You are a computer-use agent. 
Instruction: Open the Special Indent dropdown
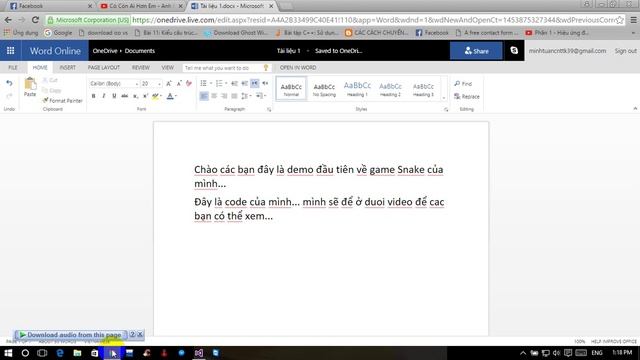(x=261, y=96)
